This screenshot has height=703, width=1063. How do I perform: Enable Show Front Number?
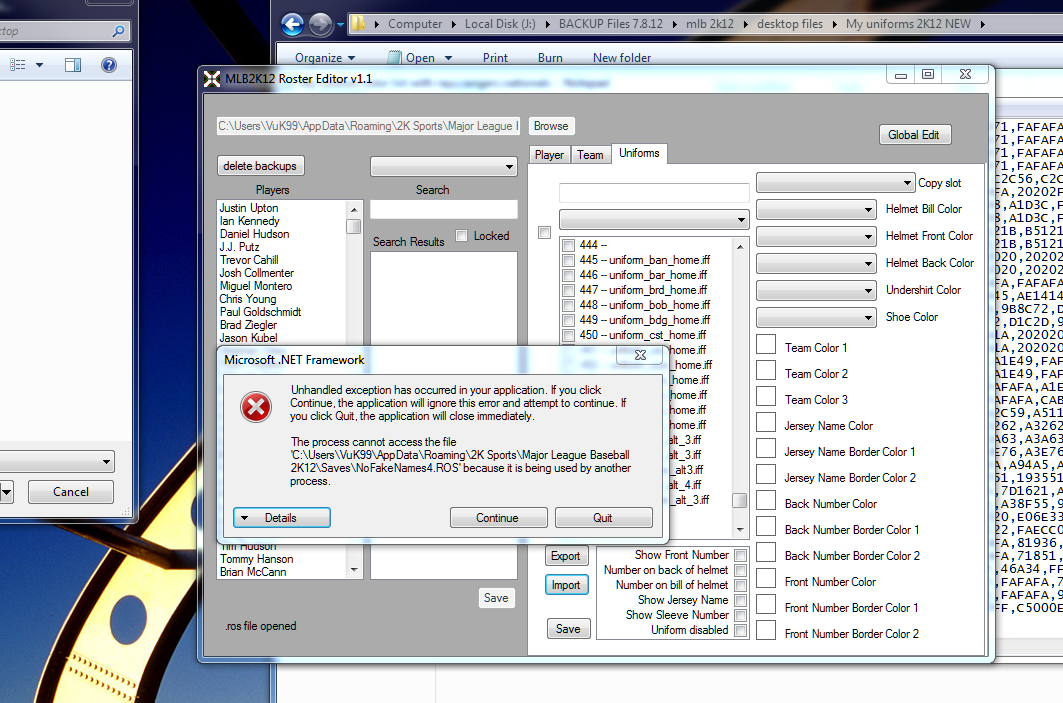pyautogui.click(x=741, y=555)
